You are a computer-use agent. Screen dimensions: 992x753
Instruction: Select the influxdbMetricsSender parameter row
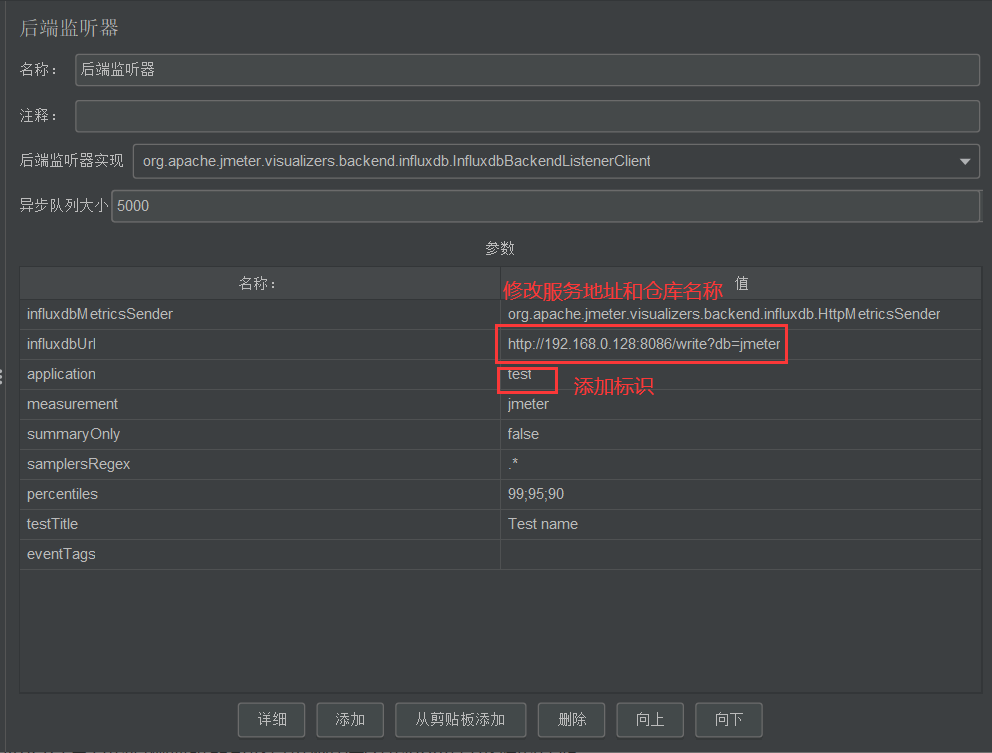click(x=260, y=315)
